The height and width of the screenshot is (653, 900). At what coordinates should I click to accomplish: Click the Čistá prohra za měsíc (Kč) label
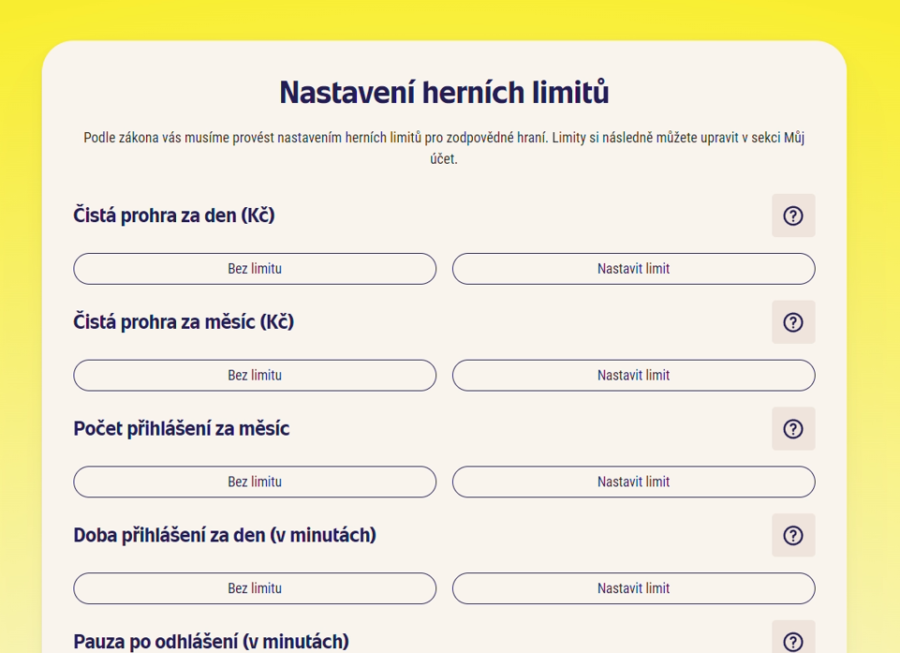184,322
